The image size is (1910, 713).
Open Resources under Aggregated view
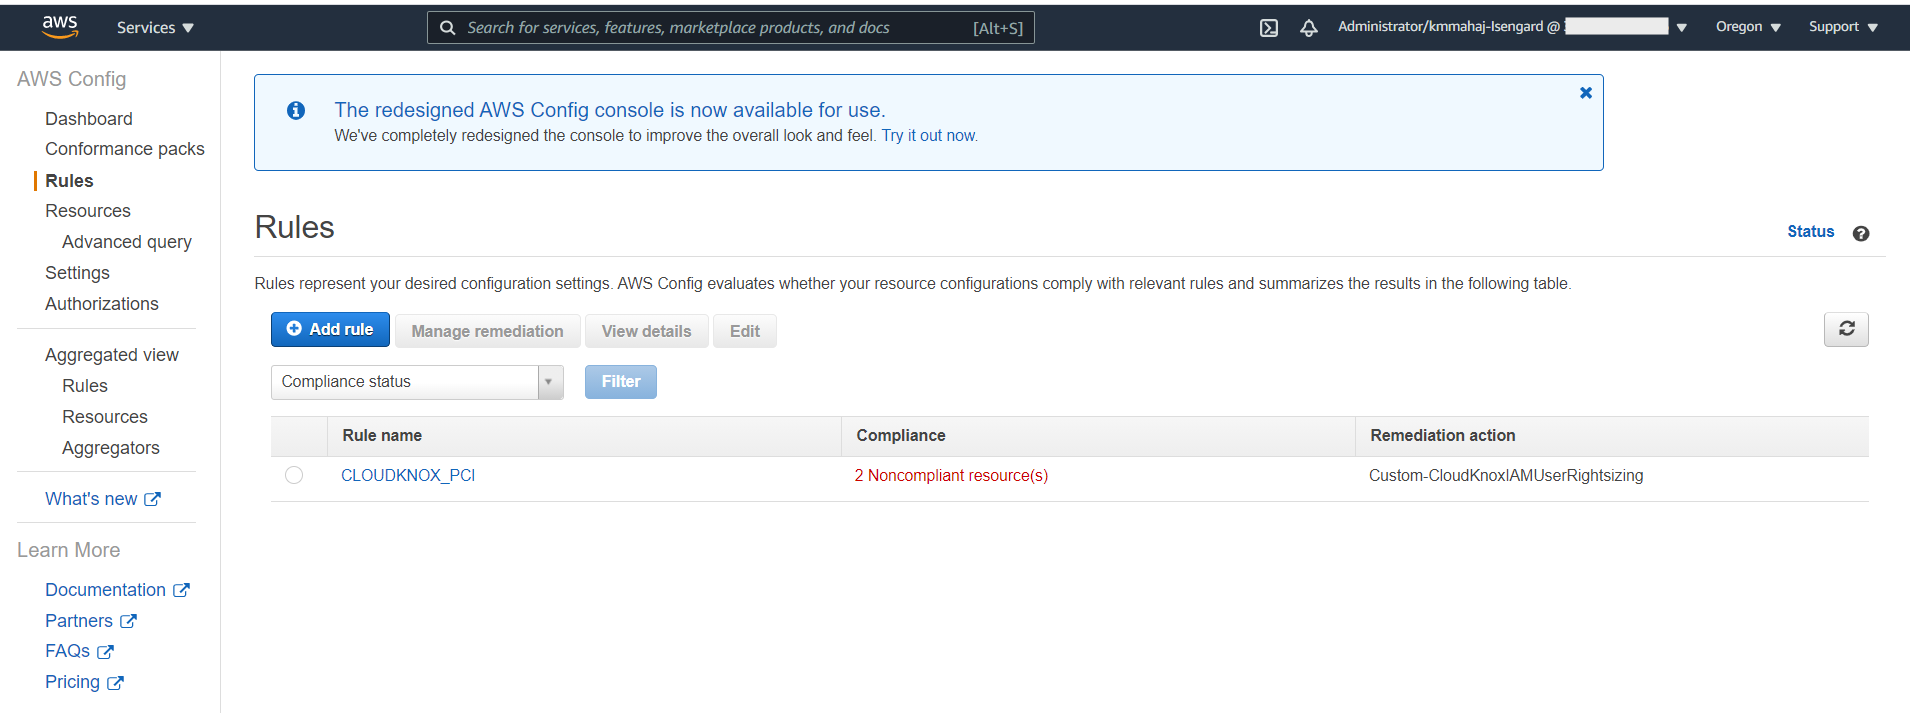tap(104, 417)
